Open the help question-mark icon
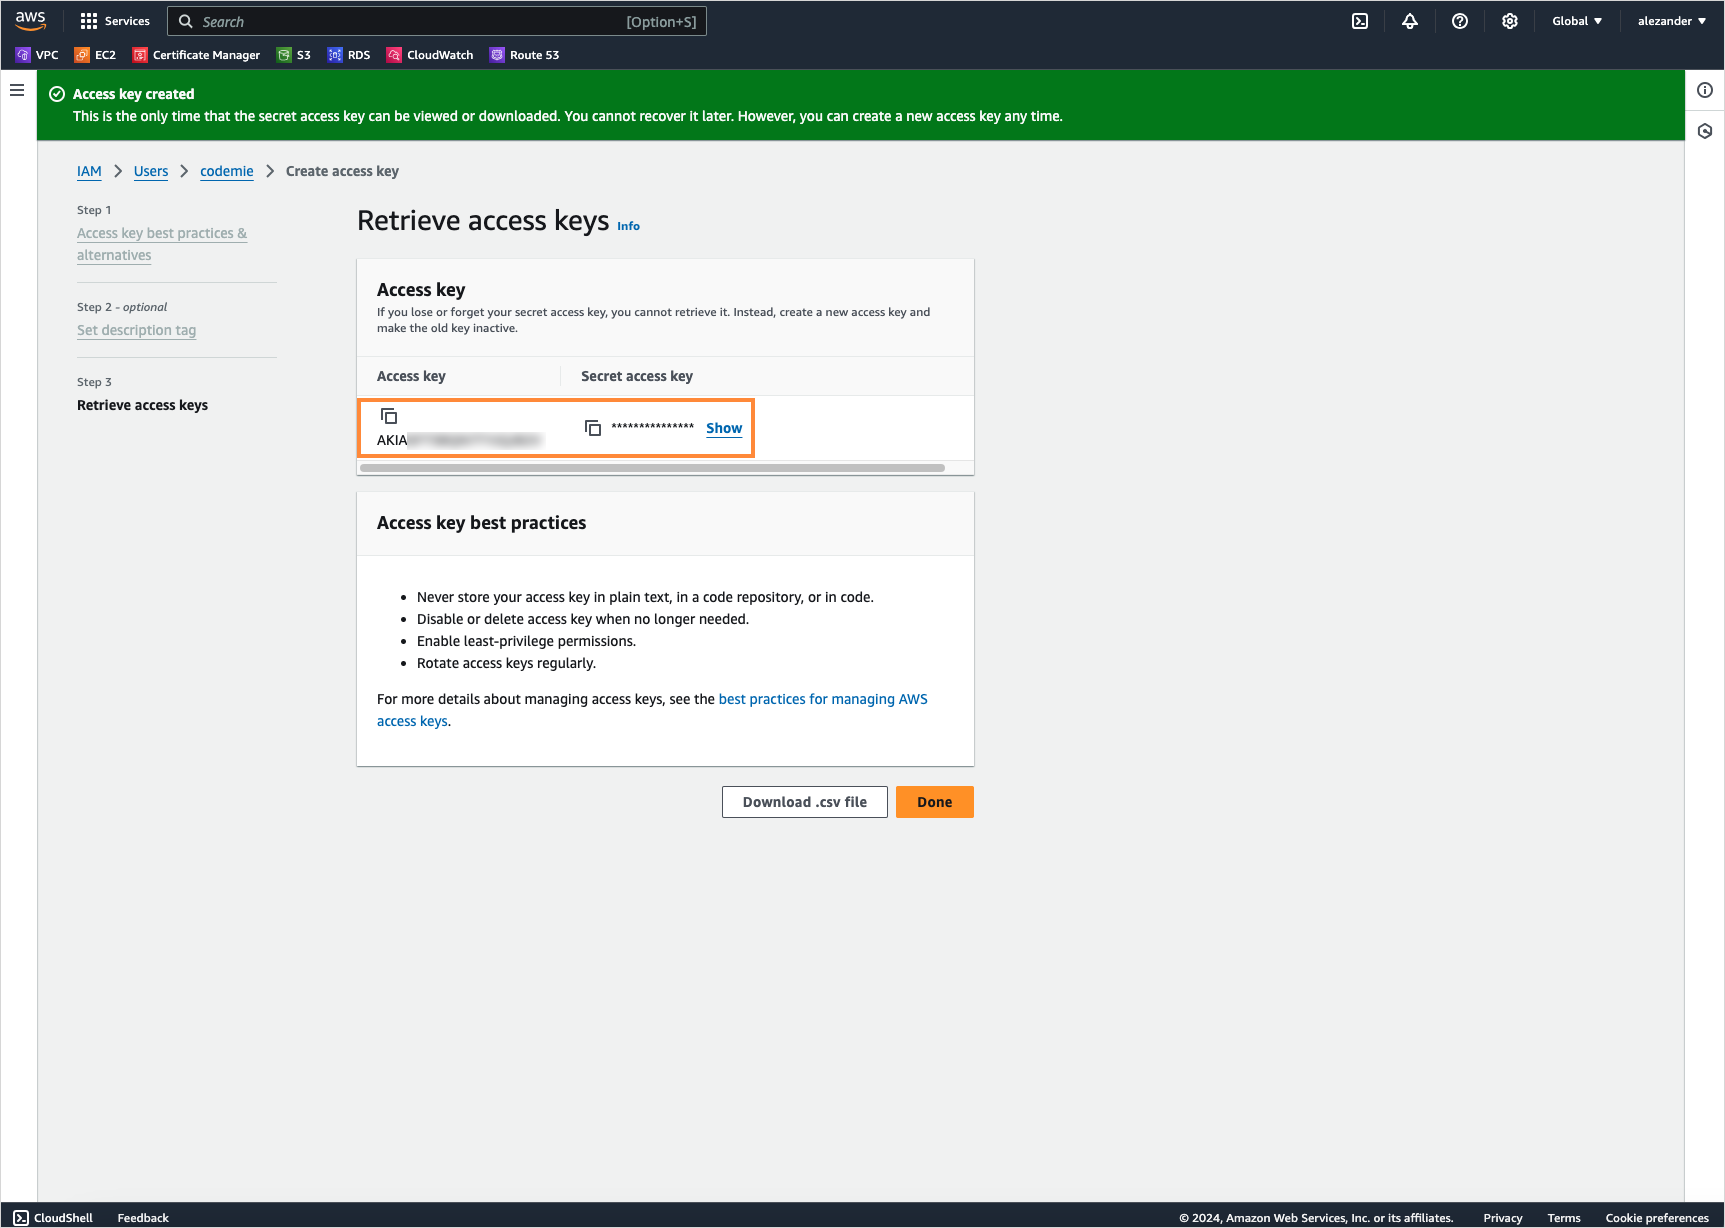Screen dimensions: 1725x1228 pos(1459,20)
